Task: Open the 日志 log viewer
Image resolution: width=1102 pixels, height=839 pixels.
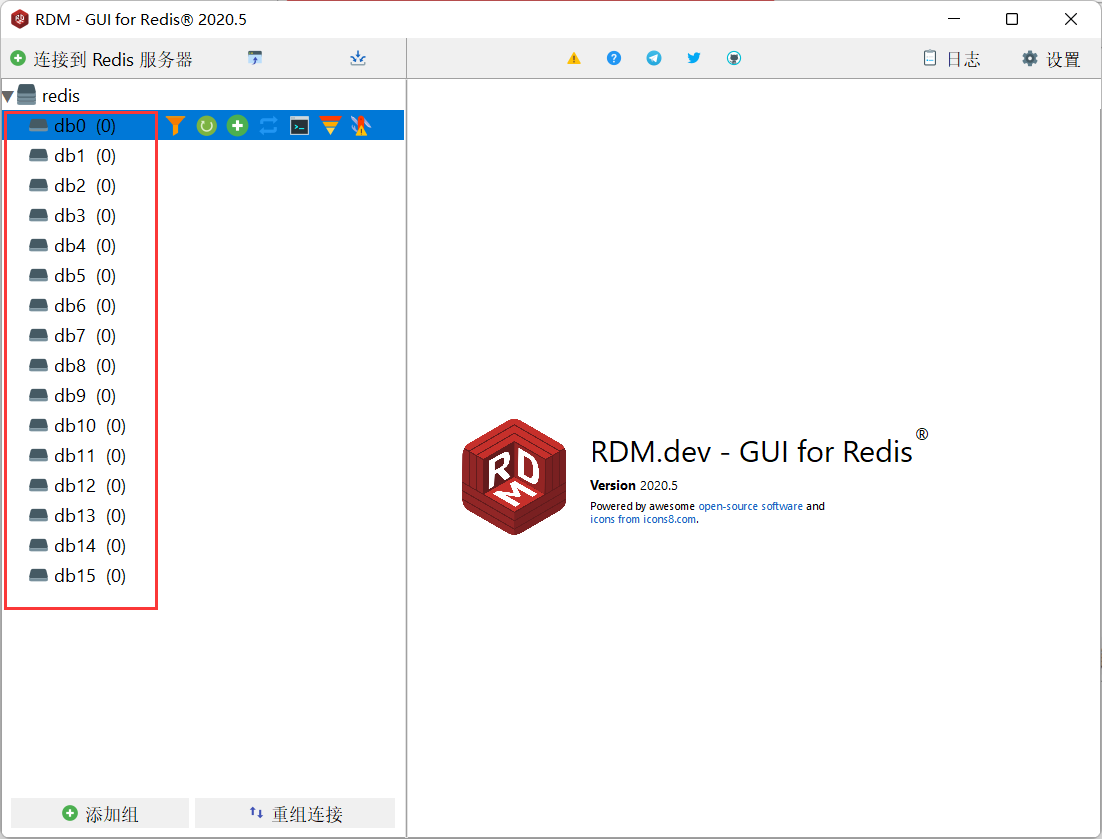Action: tap(952, 59)
